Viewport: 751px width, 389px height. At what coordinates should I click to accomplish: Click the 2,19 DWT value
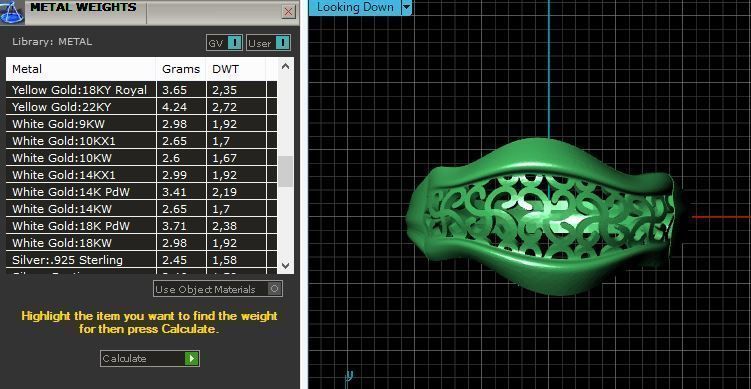tap(225, 192)
